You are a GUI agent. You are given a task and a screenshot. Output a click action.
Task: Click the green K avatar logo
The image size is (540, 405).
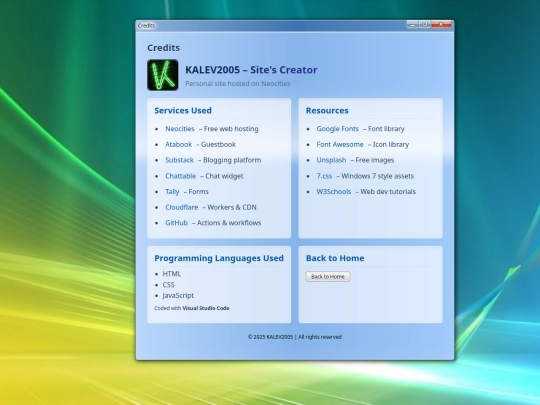click(x=163, y=75)
